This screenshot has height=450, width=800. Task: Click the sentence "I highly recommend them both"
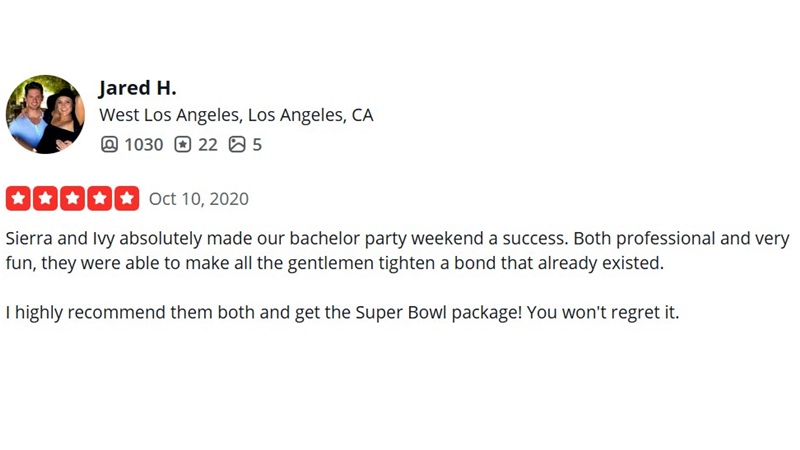132,312
